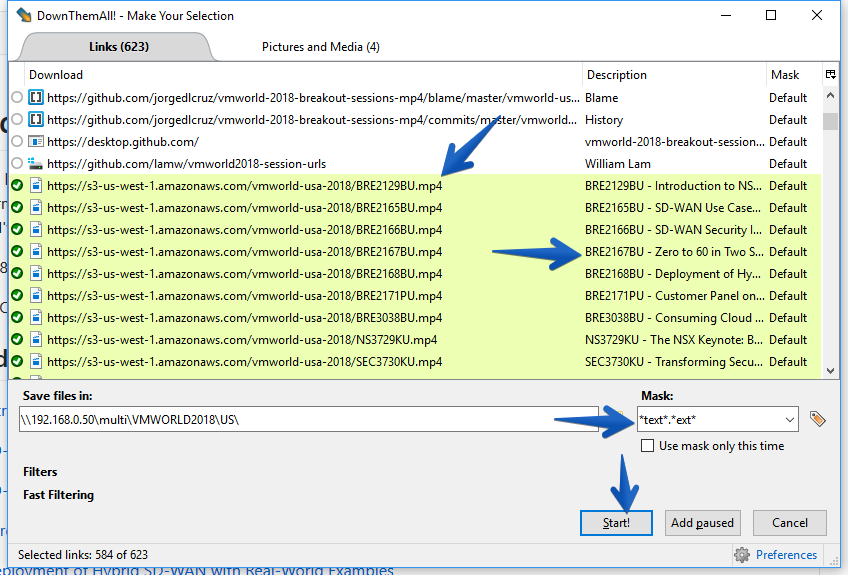848x575 pixels.
Task: Click the Save files in path field
Action: pyautogui.click(x=308, y=419)
